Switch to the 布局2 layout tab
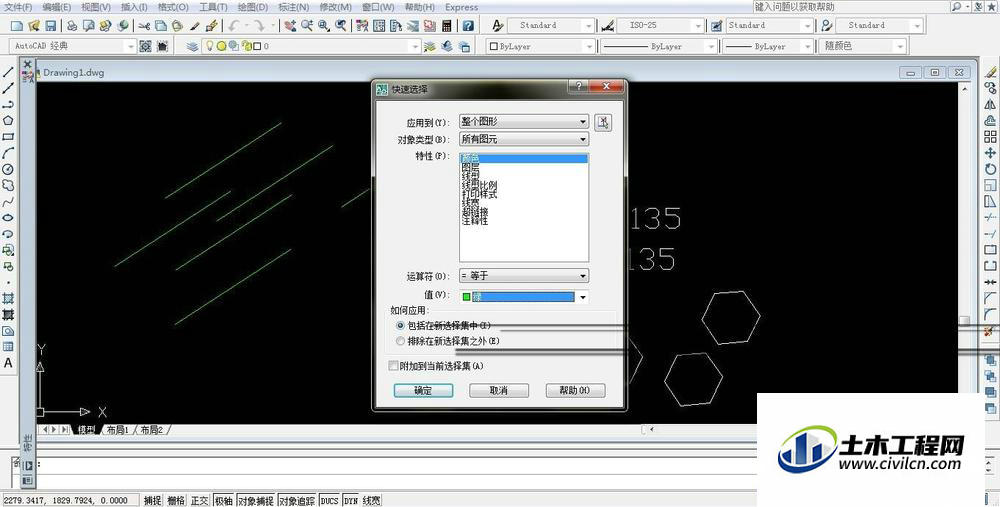The height and width of the screenshot is (507, 1000). point(152,430)
